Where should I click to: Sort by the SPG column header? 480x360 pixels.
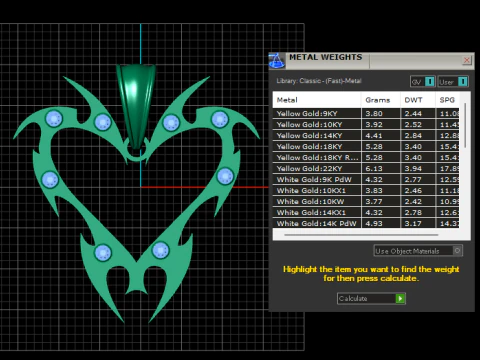tap(447, 100)
